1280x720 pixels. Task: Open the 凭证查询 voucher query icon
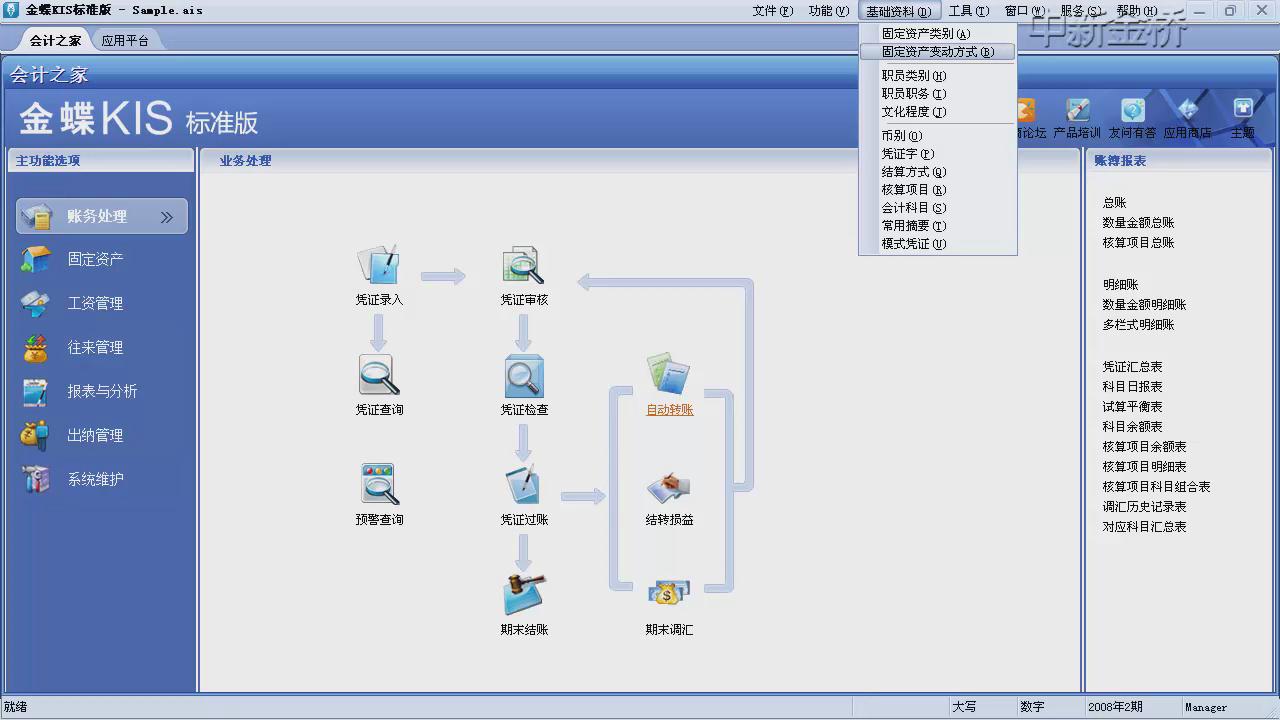point(379,375)
